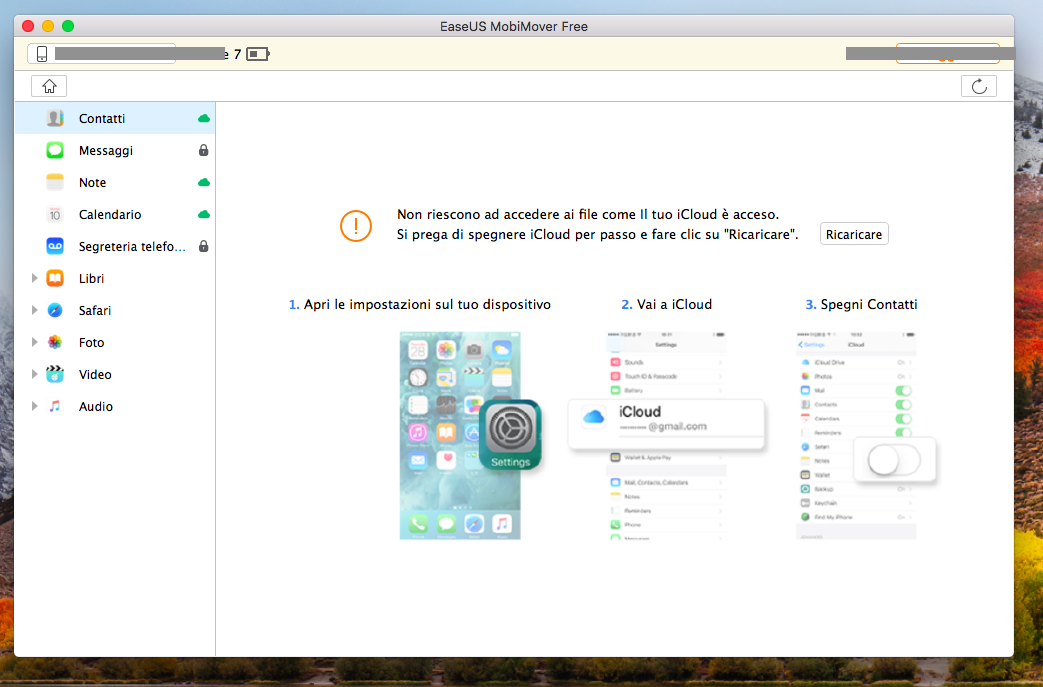Image resolution: width=1043 pixels, height=687 pixels.
Task: Click the Messaggi speech bubble icon
Action: (55, 151)
